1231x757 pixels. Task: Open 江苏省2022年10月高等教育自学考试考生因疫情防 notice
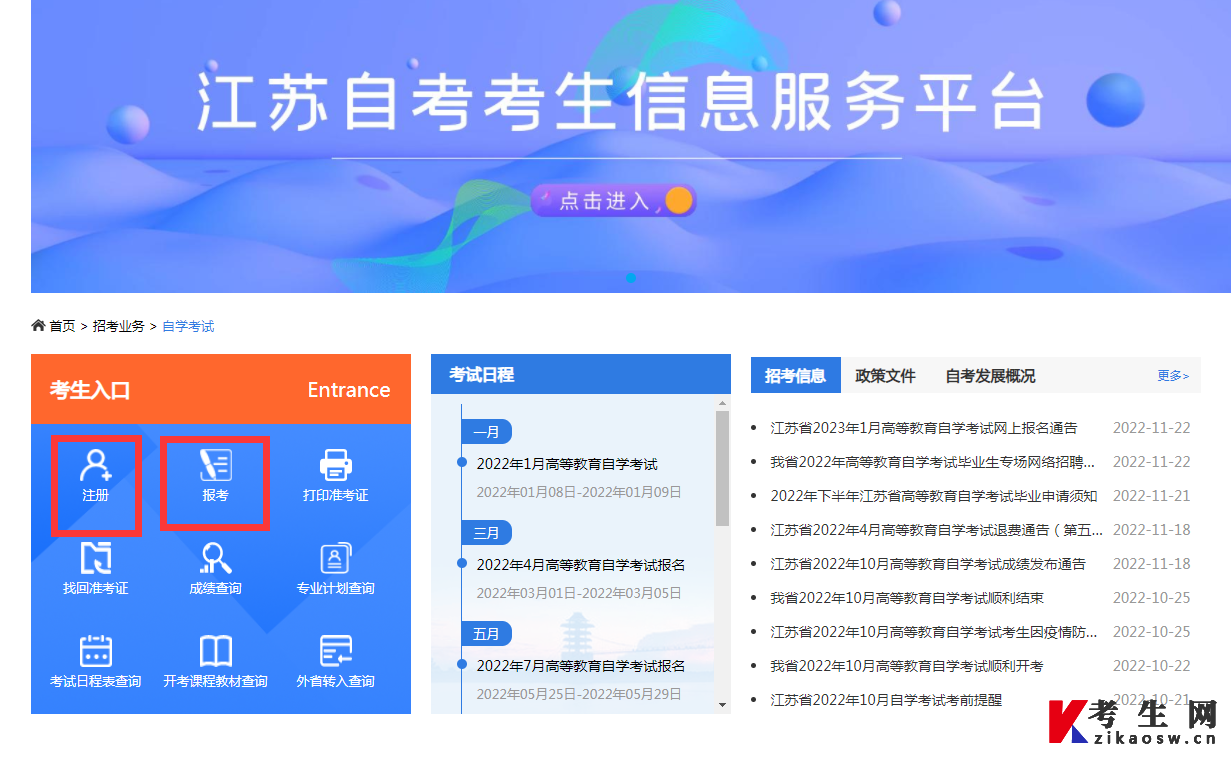click(934, 632)
